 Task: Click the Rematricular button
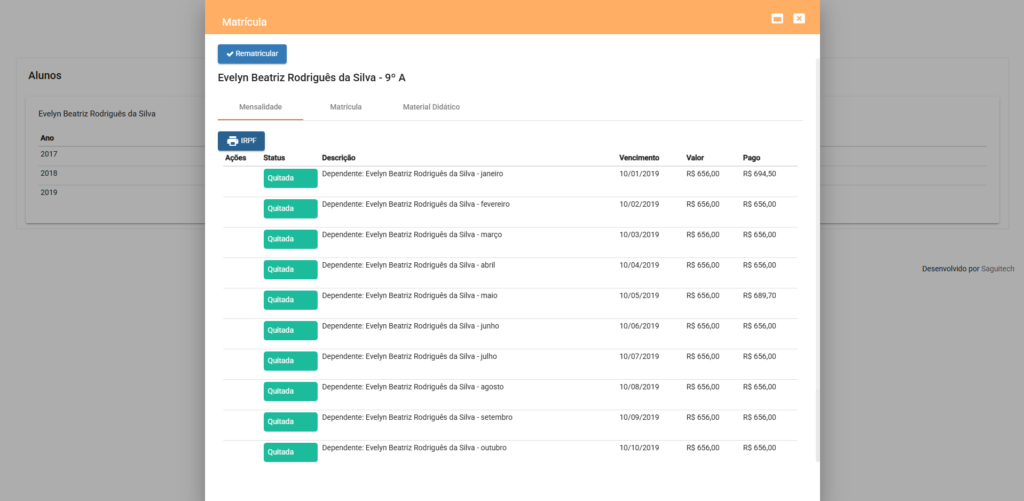(252, 54)
